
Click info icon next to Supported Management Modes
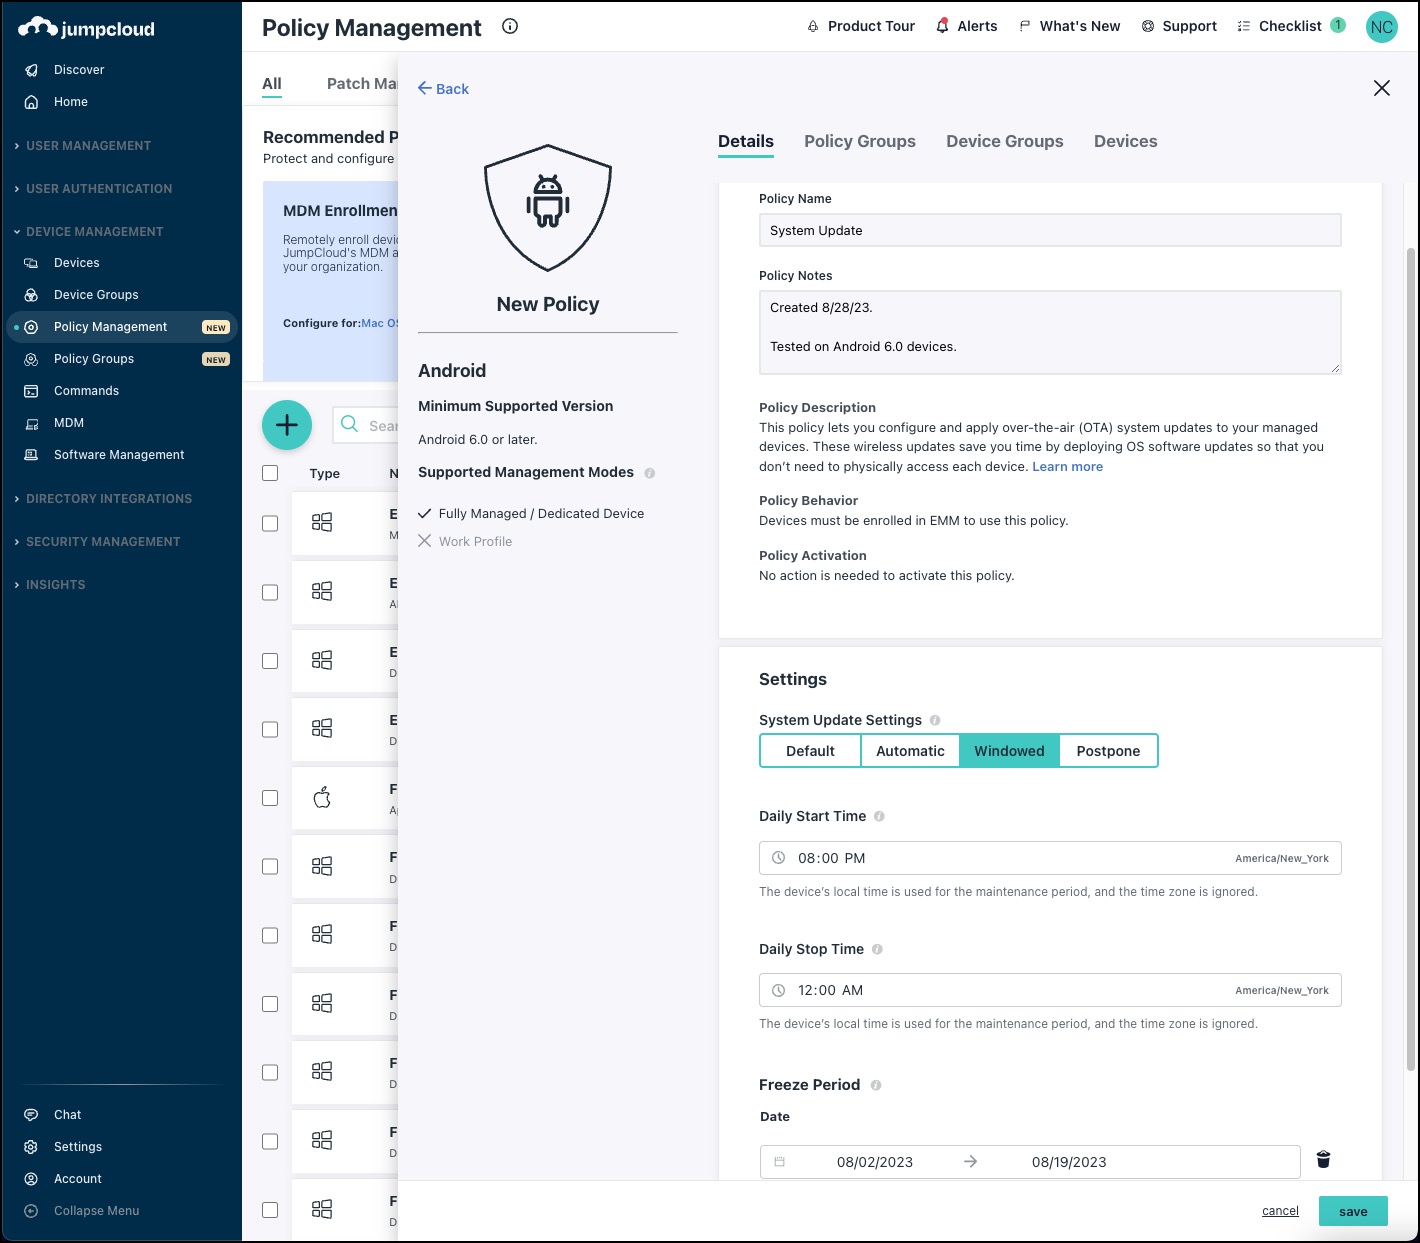(x=650, y=473)
